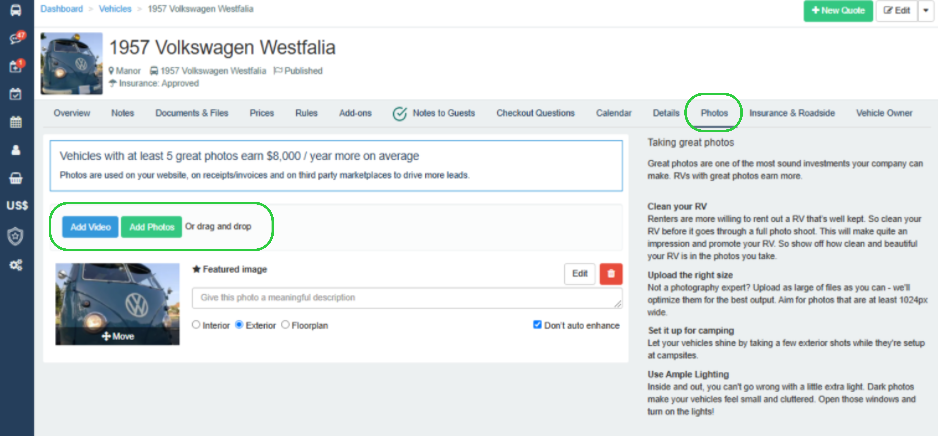Viewport: 938px width, 436px height.
Task: Open the Checkout Questions tab
Action: [x=535, y=113]
